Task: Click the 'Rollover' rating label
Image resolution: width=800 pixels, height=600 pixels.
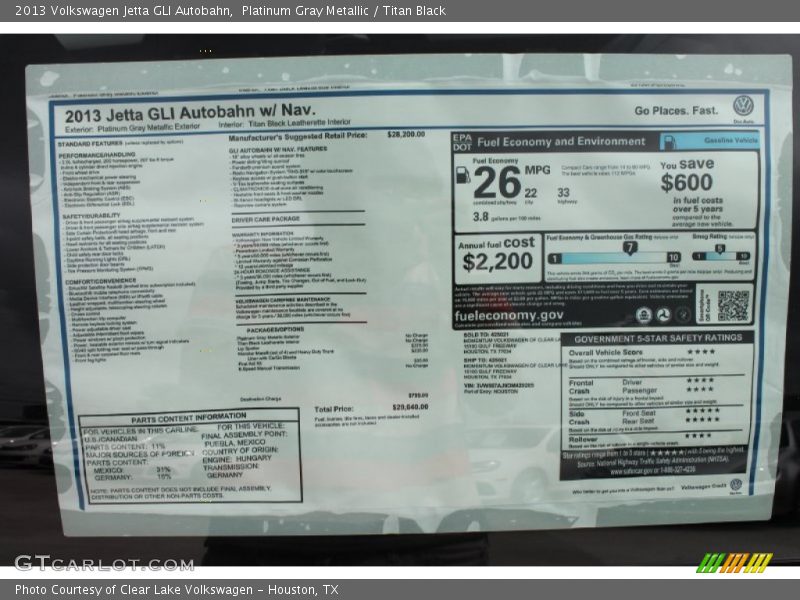Action: pos(583,439)
